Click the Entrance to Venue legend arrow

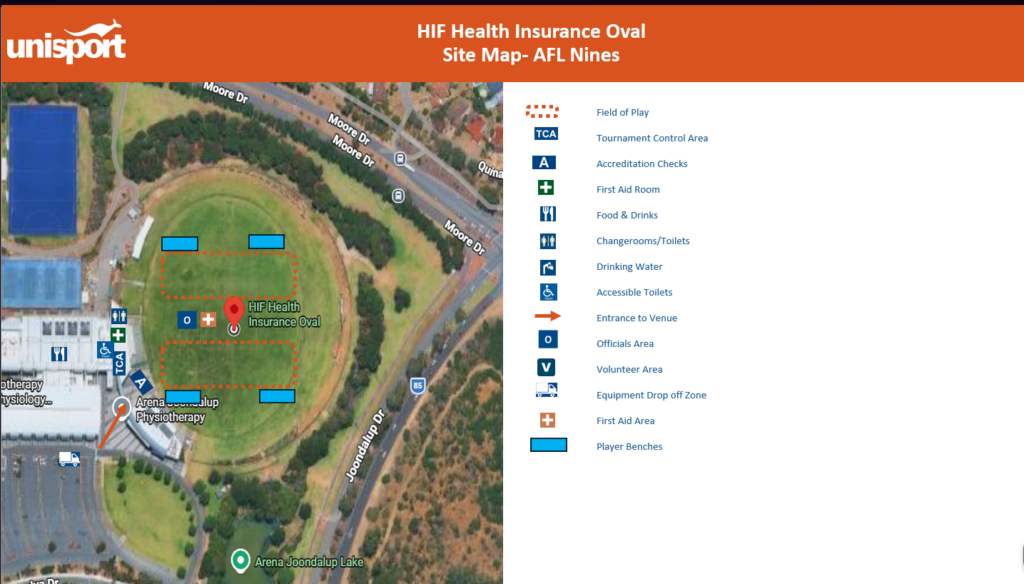click(547, 316)
